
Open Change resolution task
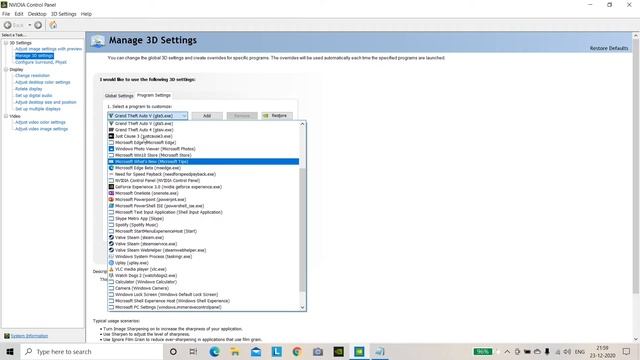tap(32, 76)
